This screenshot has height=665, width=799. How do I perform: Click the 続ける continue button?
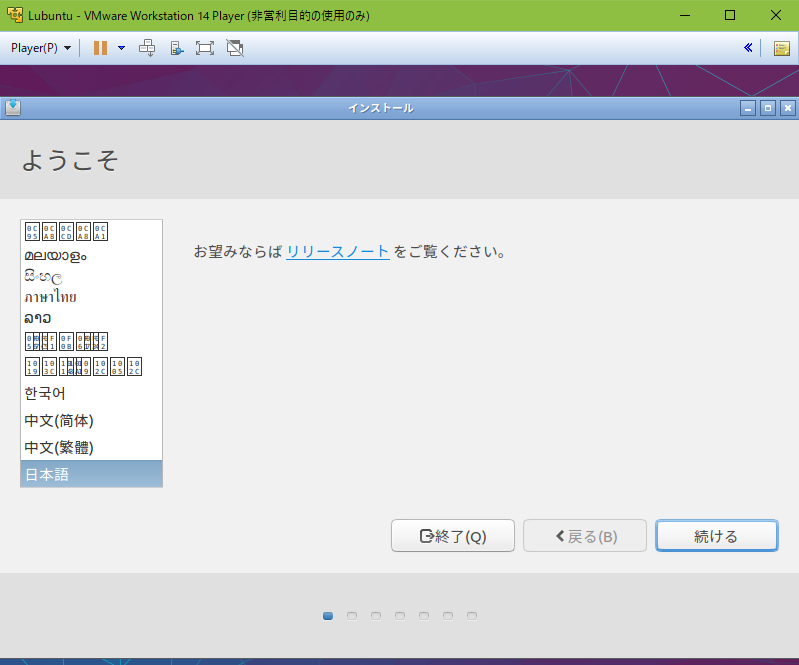716,536
